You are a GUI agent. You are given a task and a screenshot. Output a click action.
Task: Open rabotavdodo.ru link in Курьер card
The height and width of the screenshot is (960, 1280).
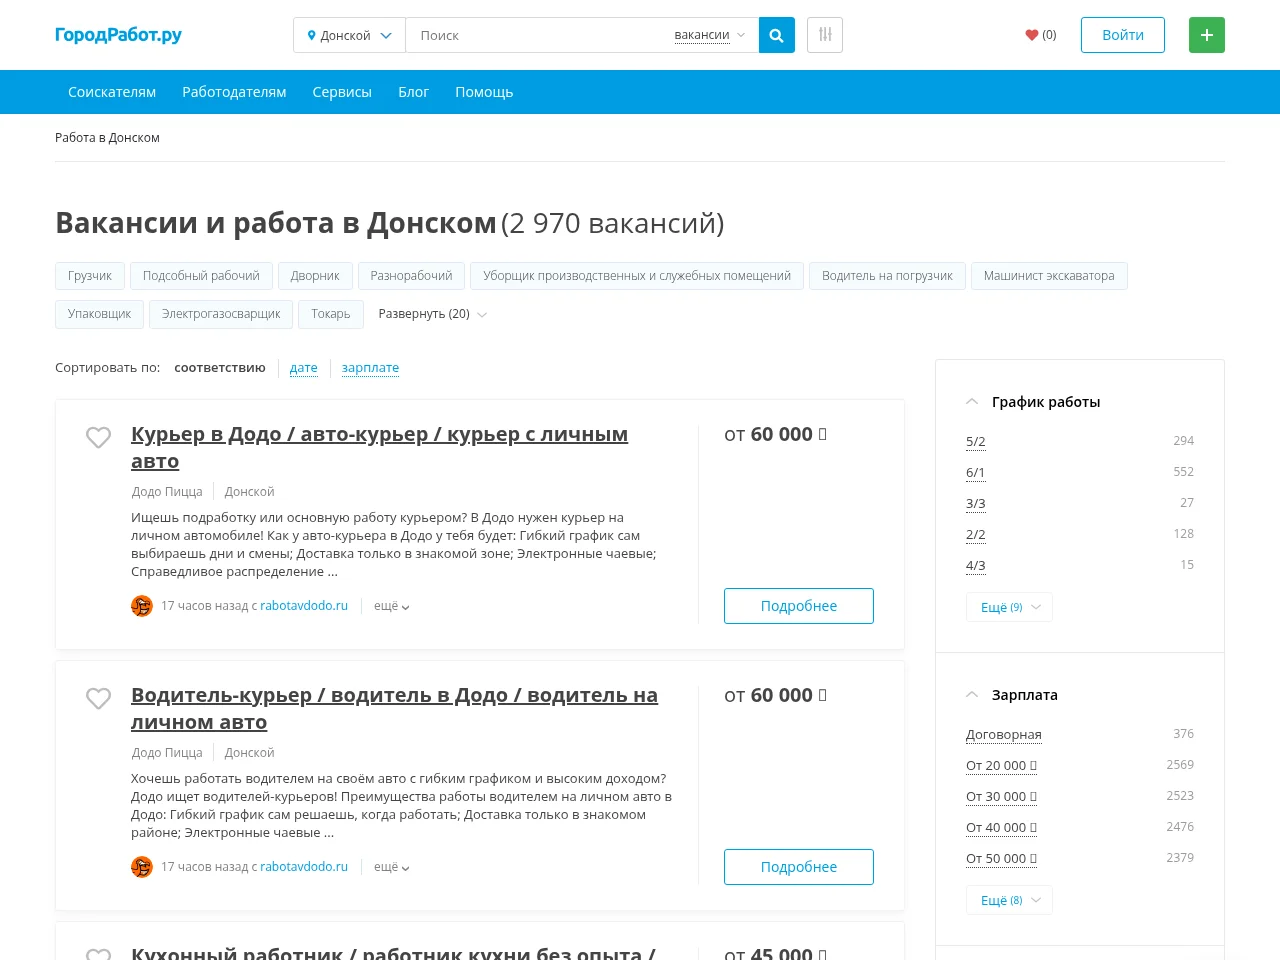pos(304,606)
